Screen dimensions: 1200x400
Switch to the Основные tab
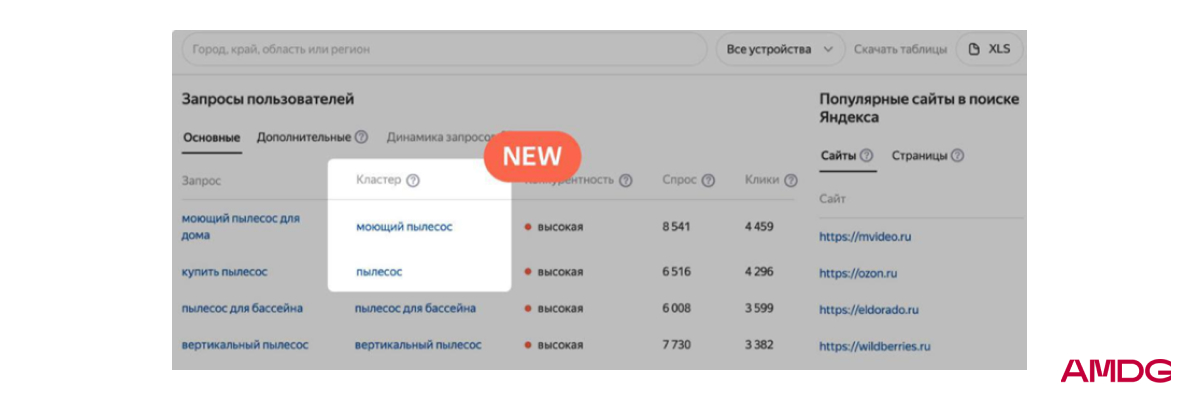point(211,137)
